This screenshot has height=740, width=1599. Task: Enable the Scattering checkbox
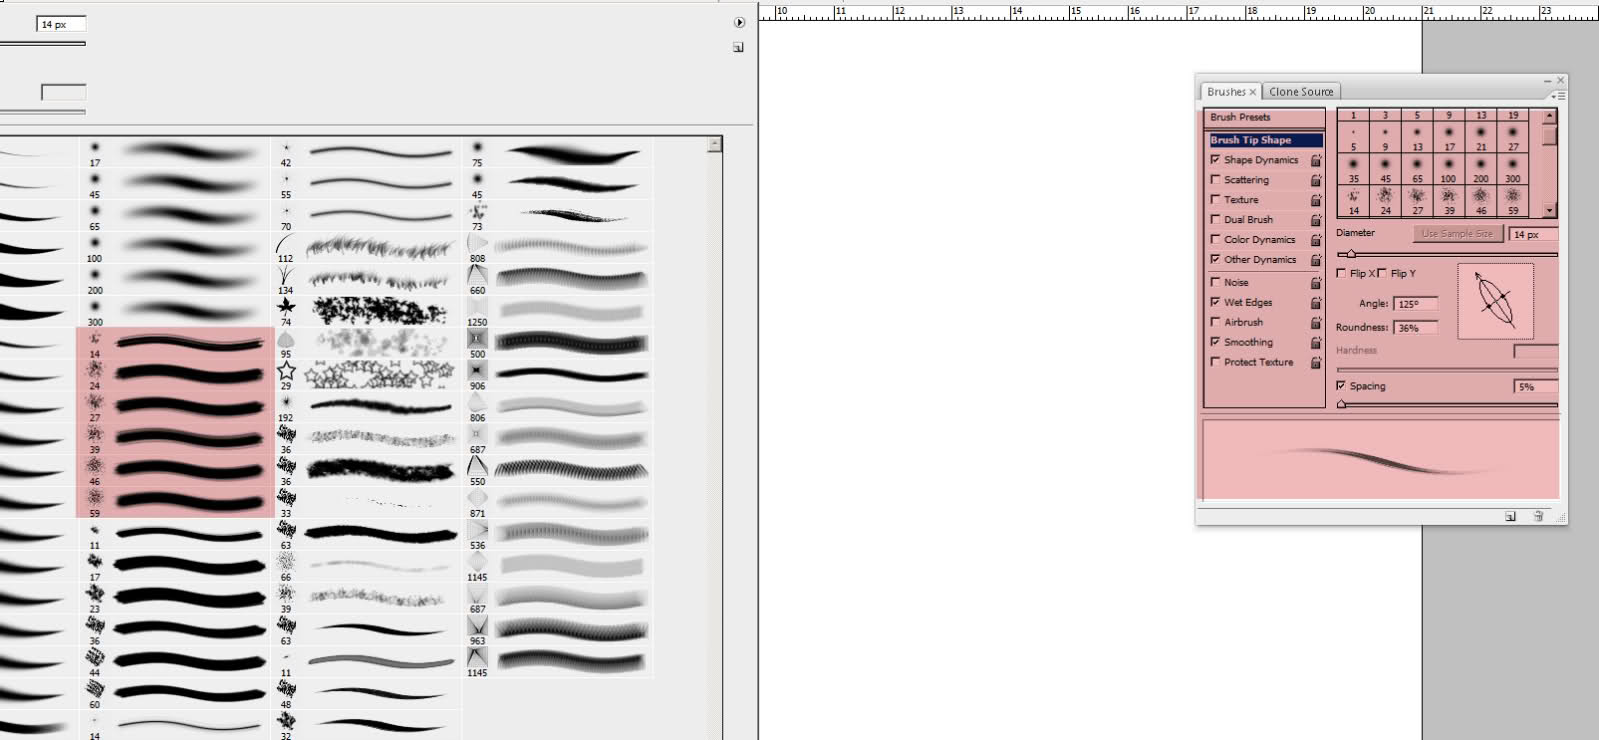[1215, 180]
